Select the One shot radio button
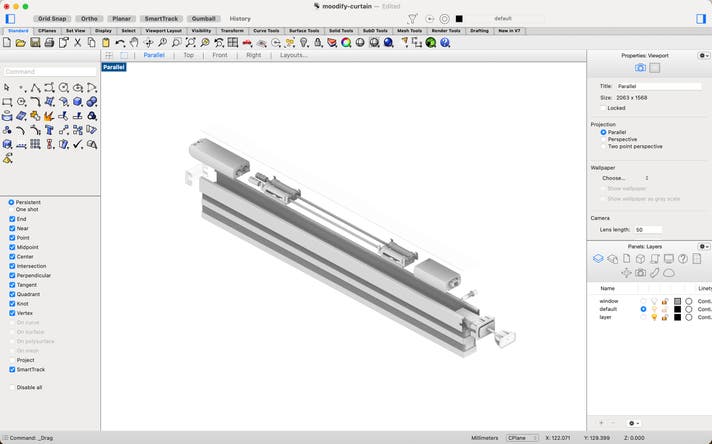The width and height of the screenshot is (712, 444). pyautogui.click(x=11, y=209)
